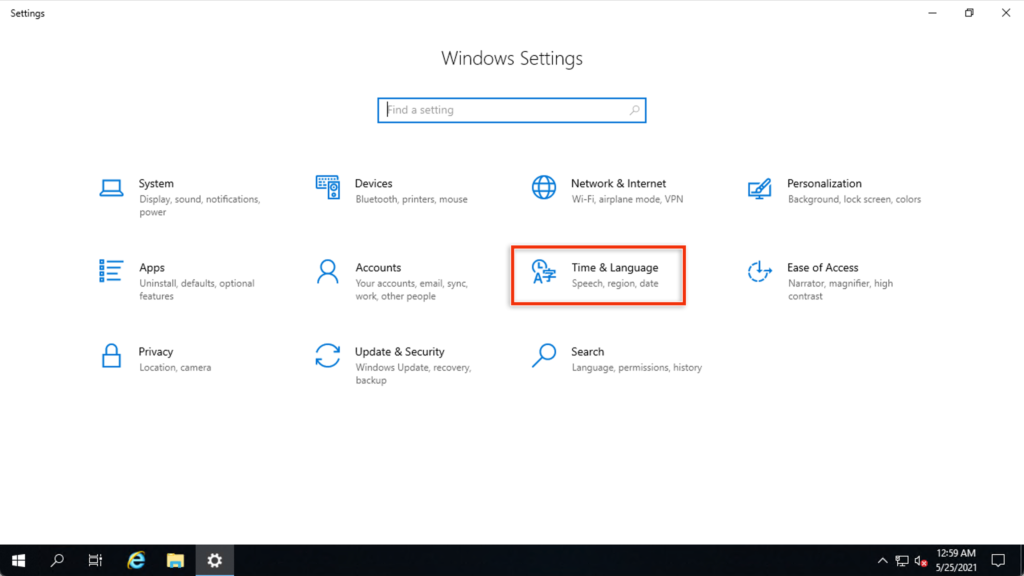Open the Devices keyboard-speaker icon
Image resolution: width=1024 pixels, height=576 pixels.
coord(327,187)
